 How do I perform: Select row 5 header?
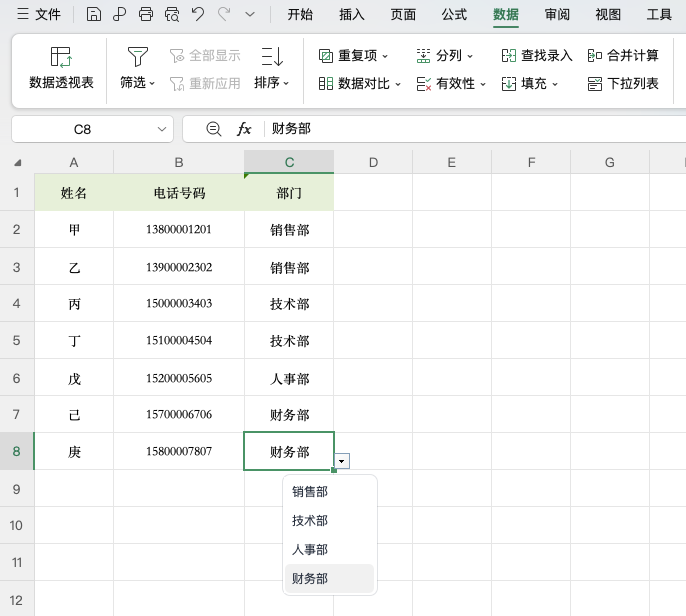click(x=17, y=340)
